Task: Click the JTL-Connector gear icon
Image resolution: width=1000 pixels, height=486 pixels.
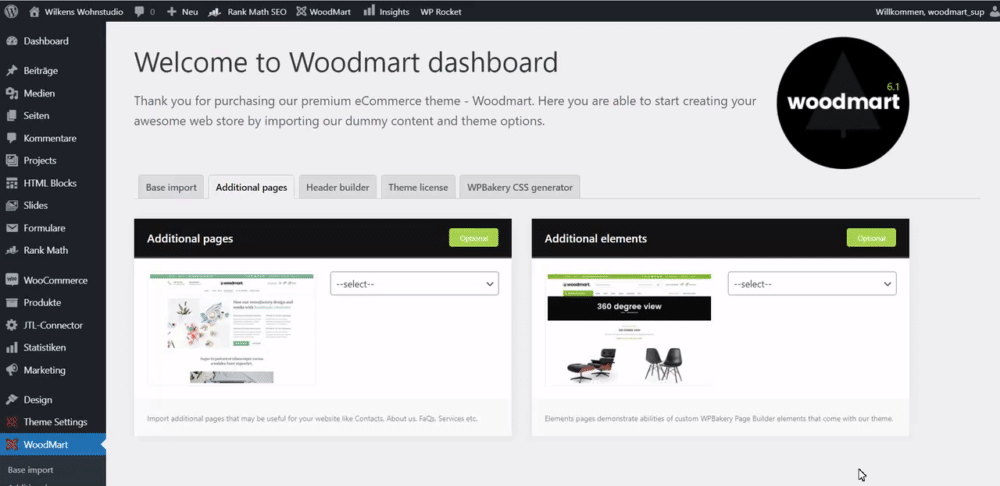Action: [11, 325]
